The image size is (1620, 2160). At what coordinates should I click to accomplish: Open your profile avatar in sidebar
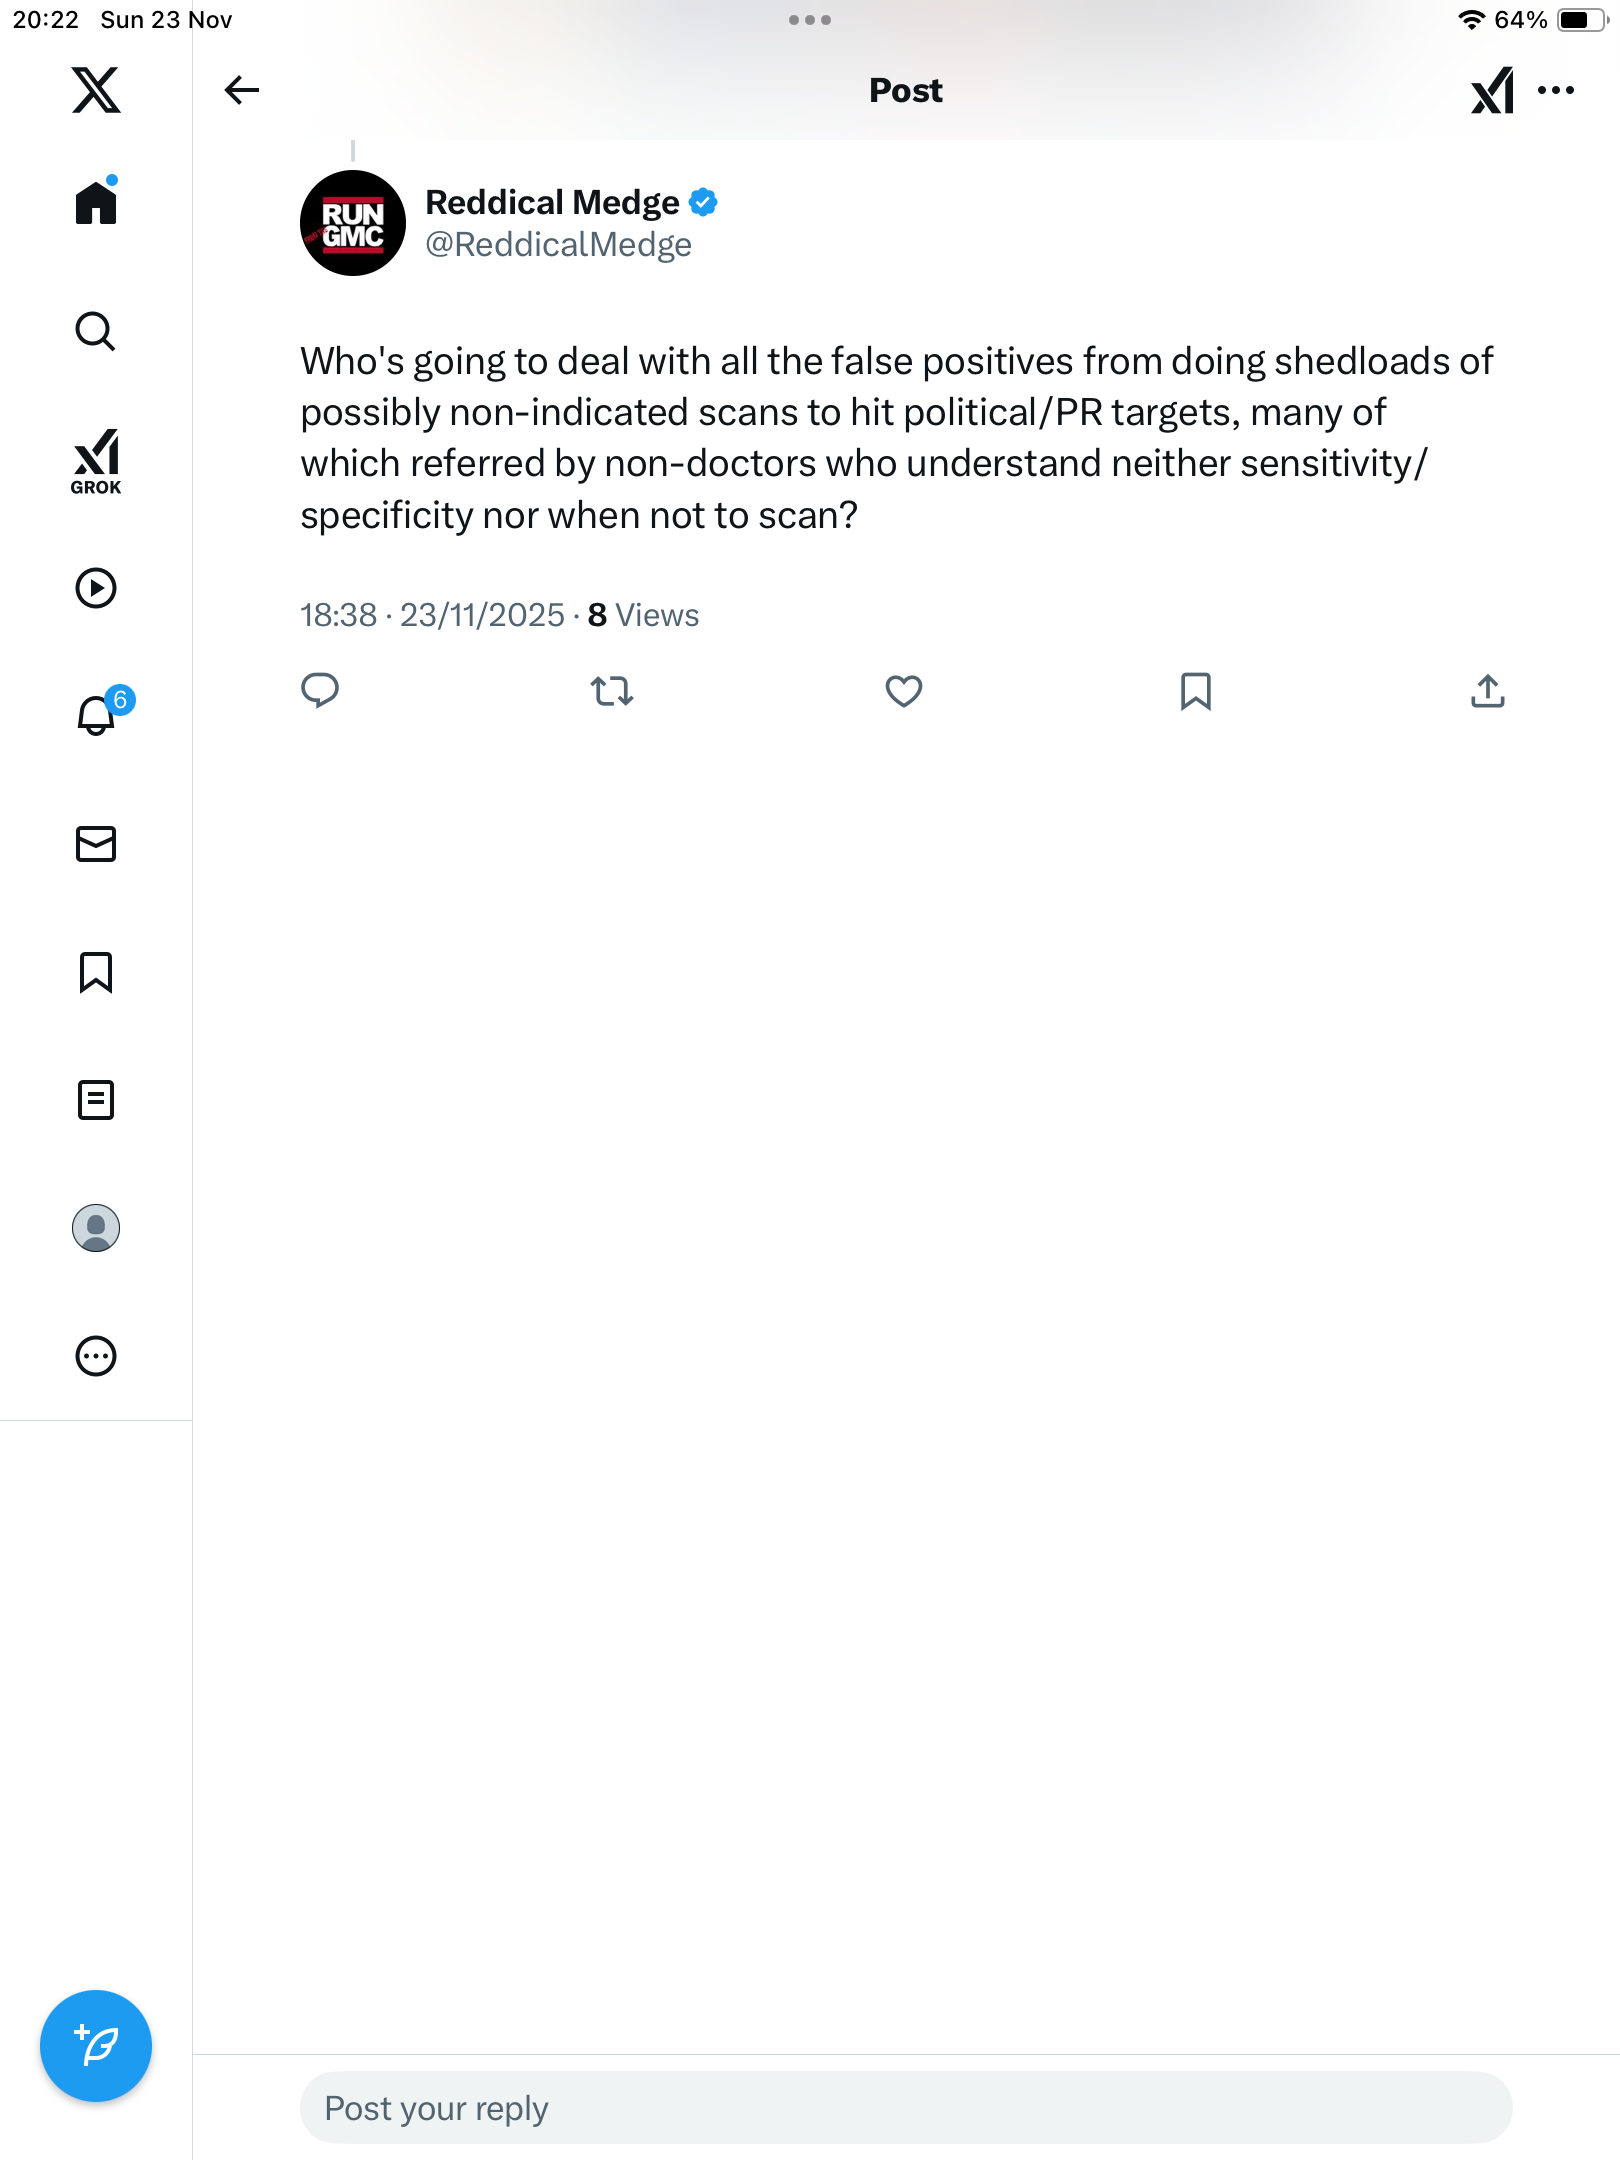(x=96, y=1228)
